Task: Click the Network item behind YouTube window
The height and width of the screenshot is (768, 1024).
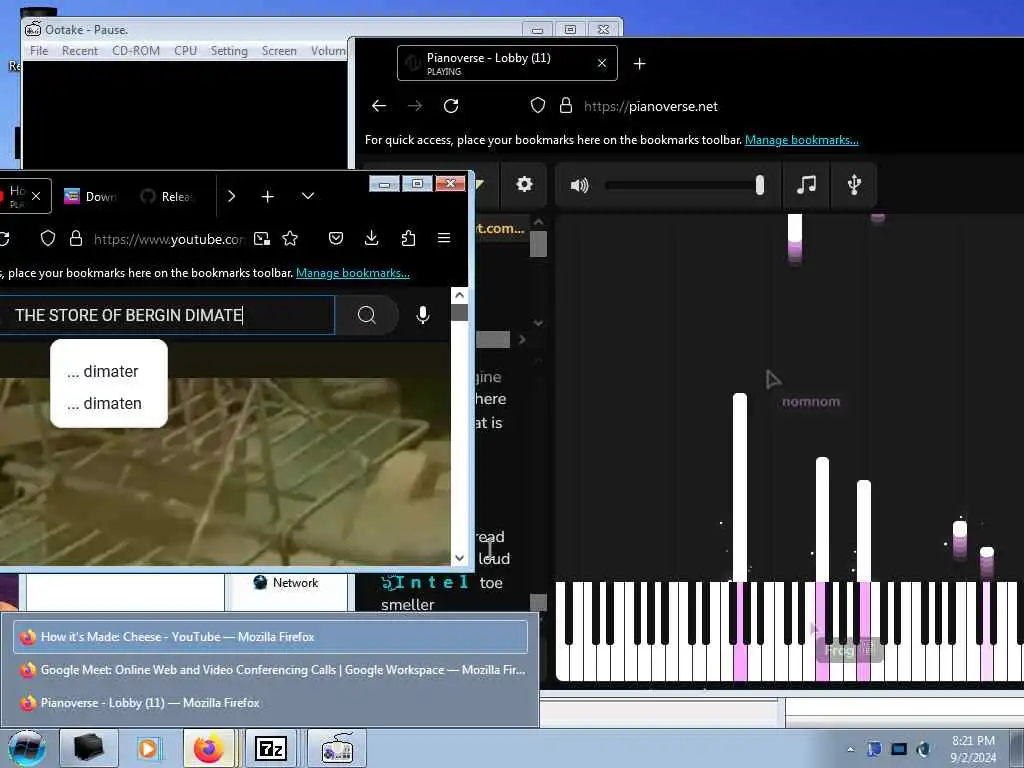Action: click(286, 583)
